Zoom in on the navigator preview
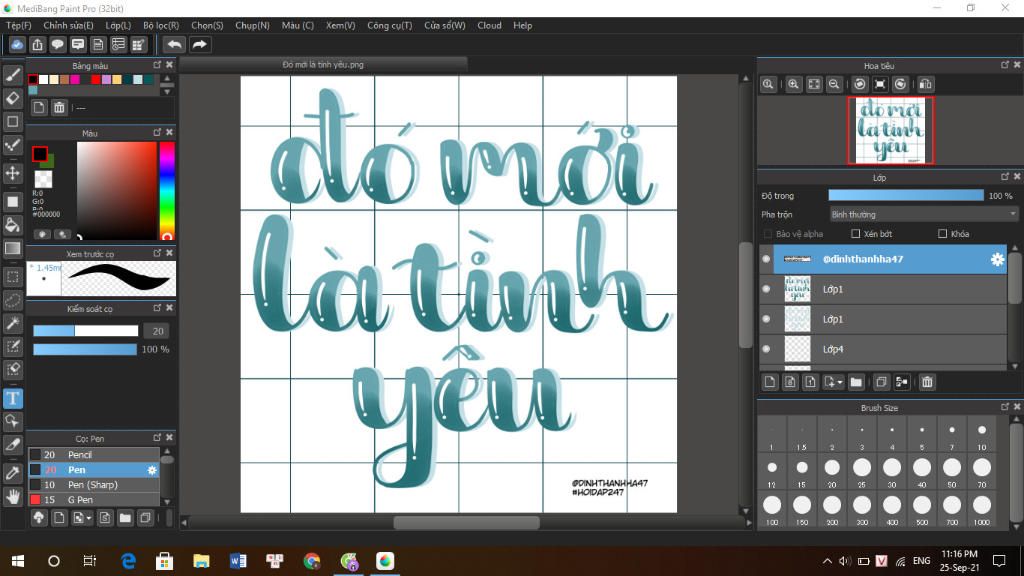This screenshot has width=1024, height=576. click(793, 84)
